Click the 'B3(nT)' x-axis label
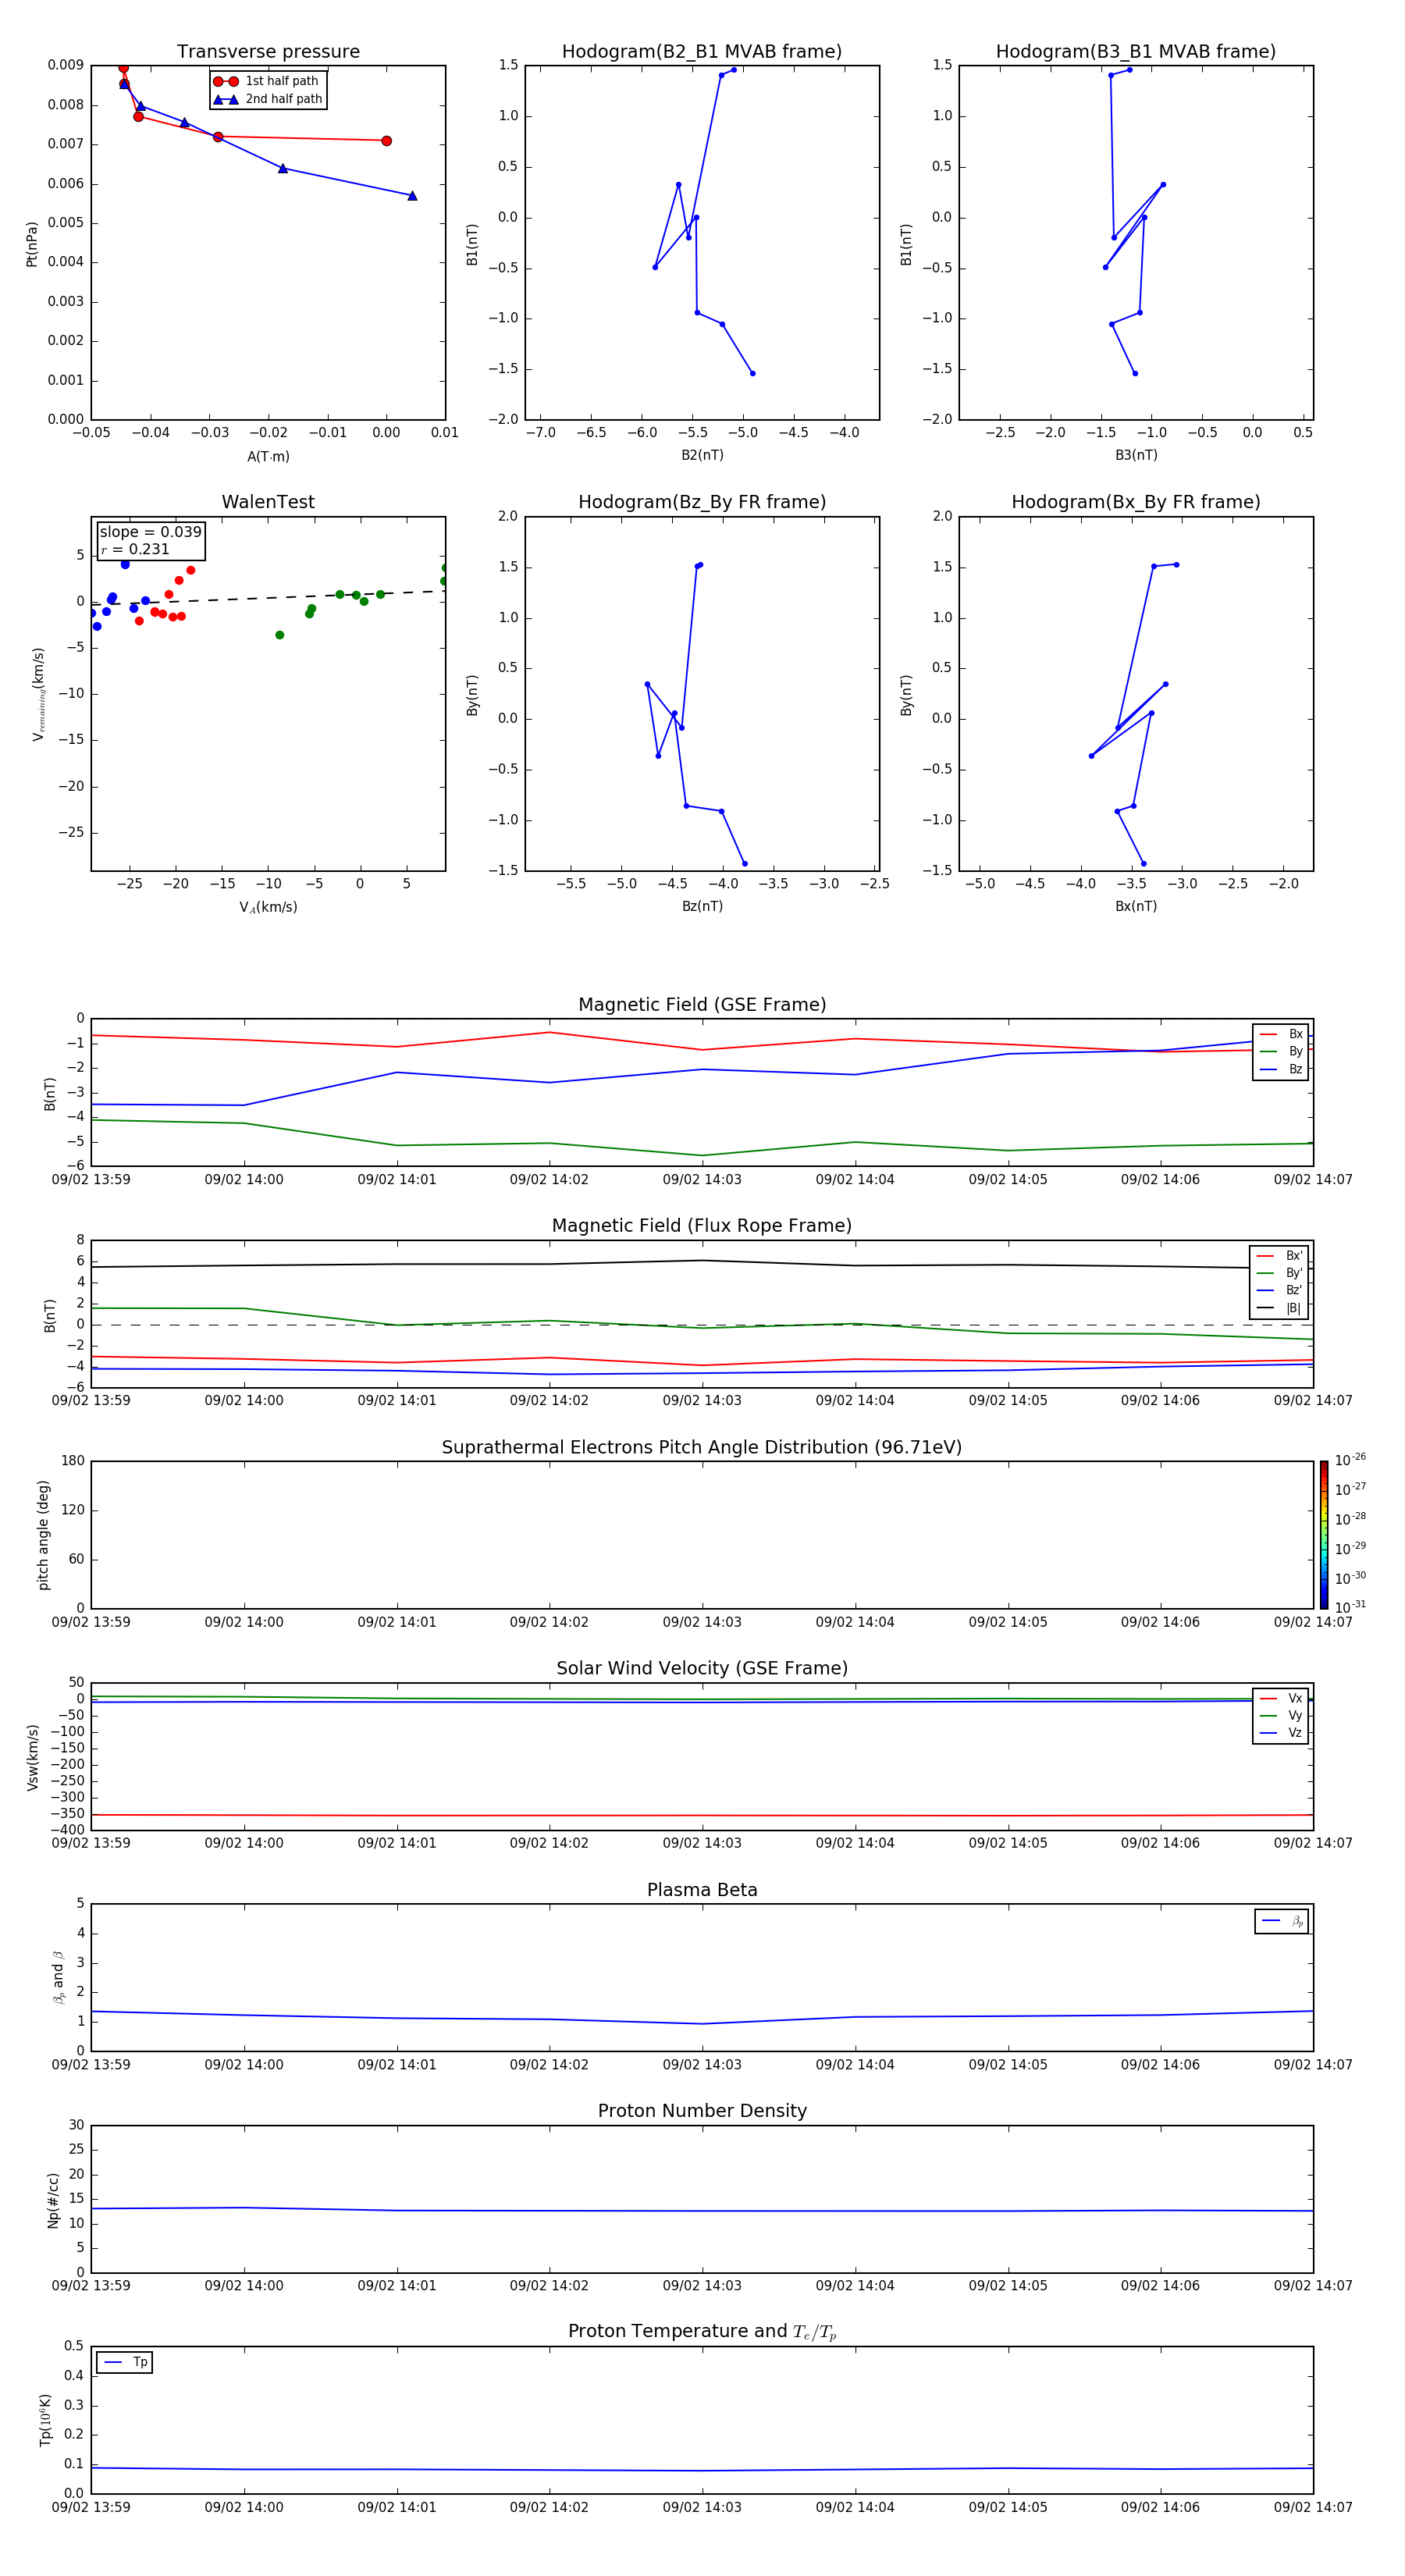This screenshot has width=1405, height=2576. pyautogui.click(x=1136, y=455)
